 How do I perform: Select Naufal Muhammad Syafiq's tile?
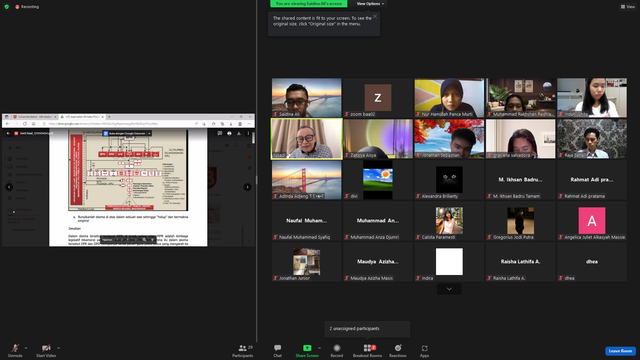coord(307,221)
